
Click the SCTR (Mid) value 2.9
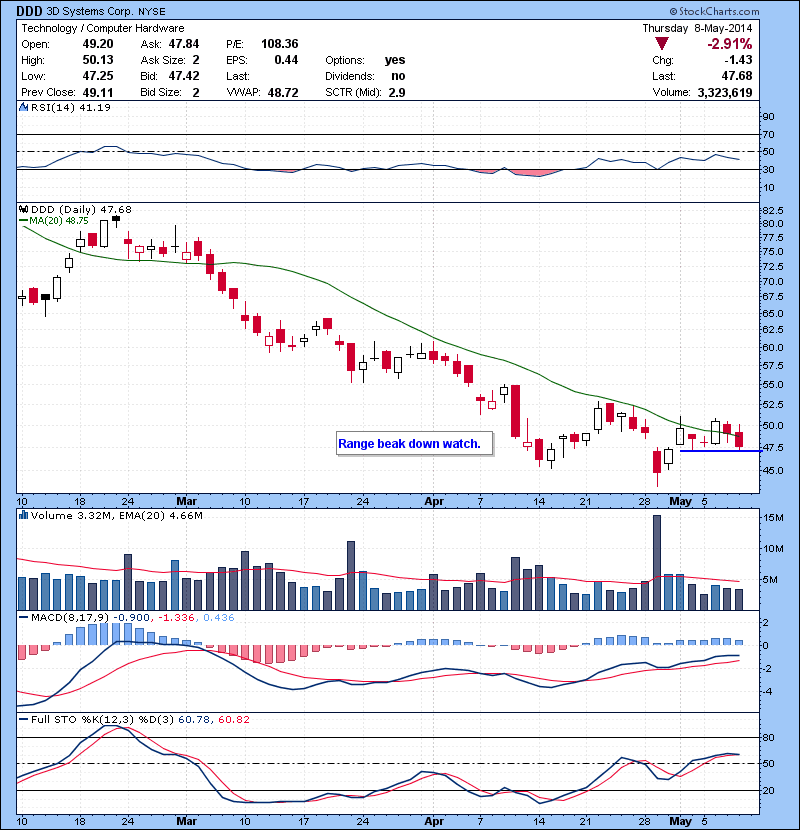point(397,93)
